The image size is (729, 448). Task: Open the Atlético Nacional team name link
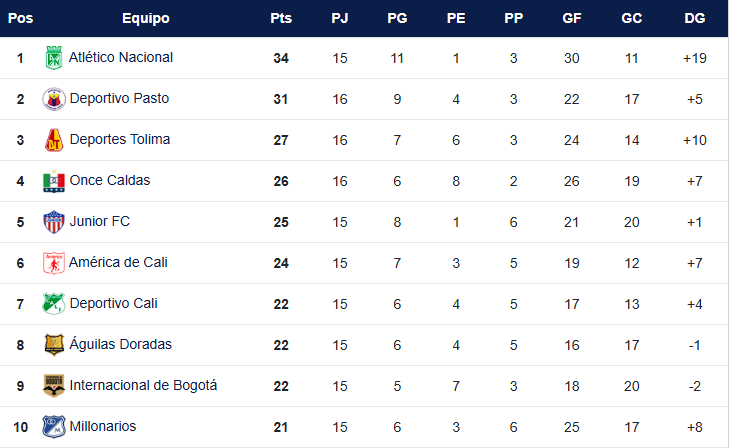[121, 58]
